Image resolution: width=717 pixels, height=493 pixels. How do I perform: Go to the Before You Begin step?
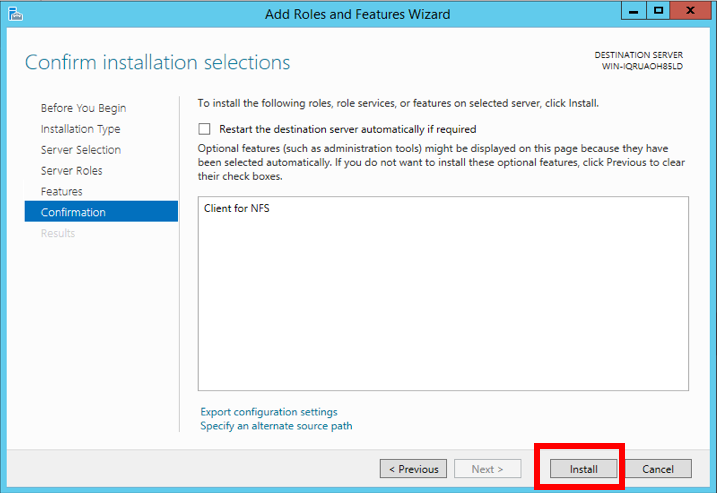point(83,108)
